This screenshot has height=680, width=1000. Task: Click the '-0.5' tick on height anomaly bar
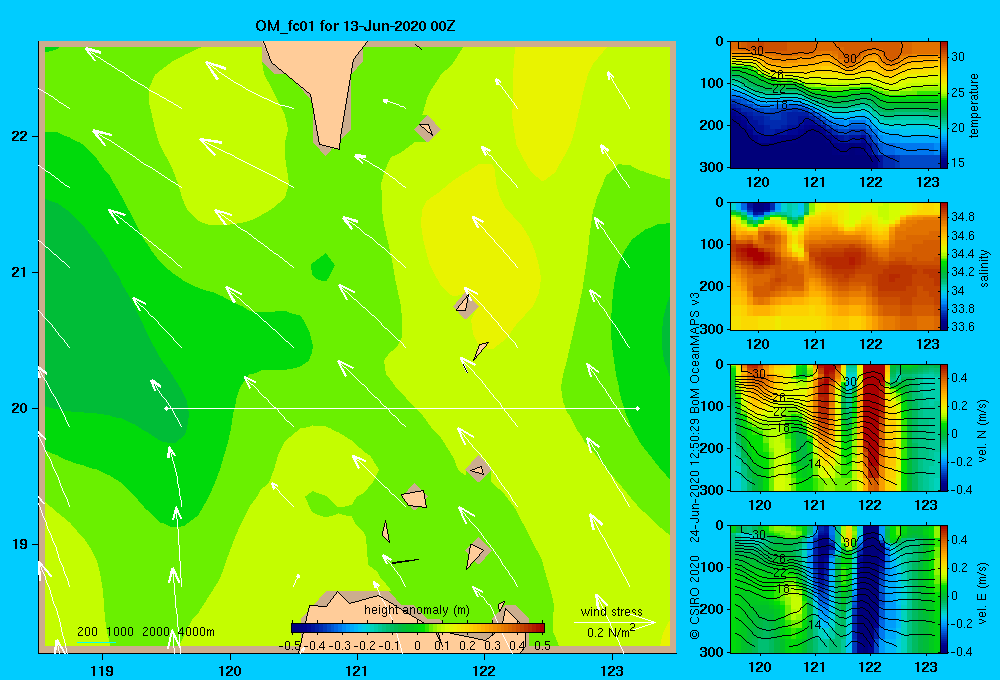pyautogui.click(x=290, y=646)
